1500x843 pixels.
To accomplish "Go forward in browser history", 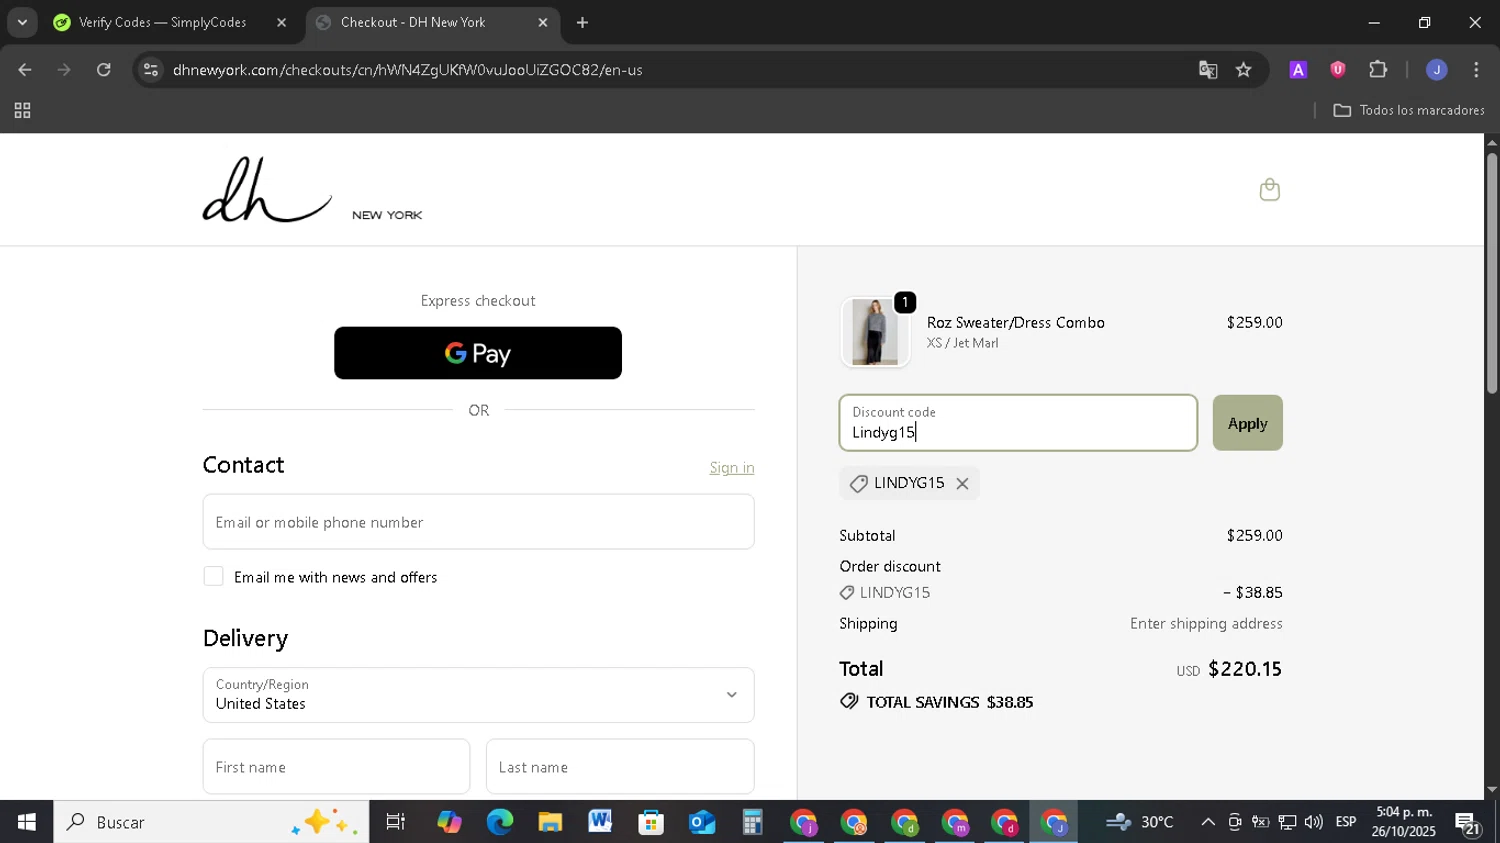I will pos(64,70).
